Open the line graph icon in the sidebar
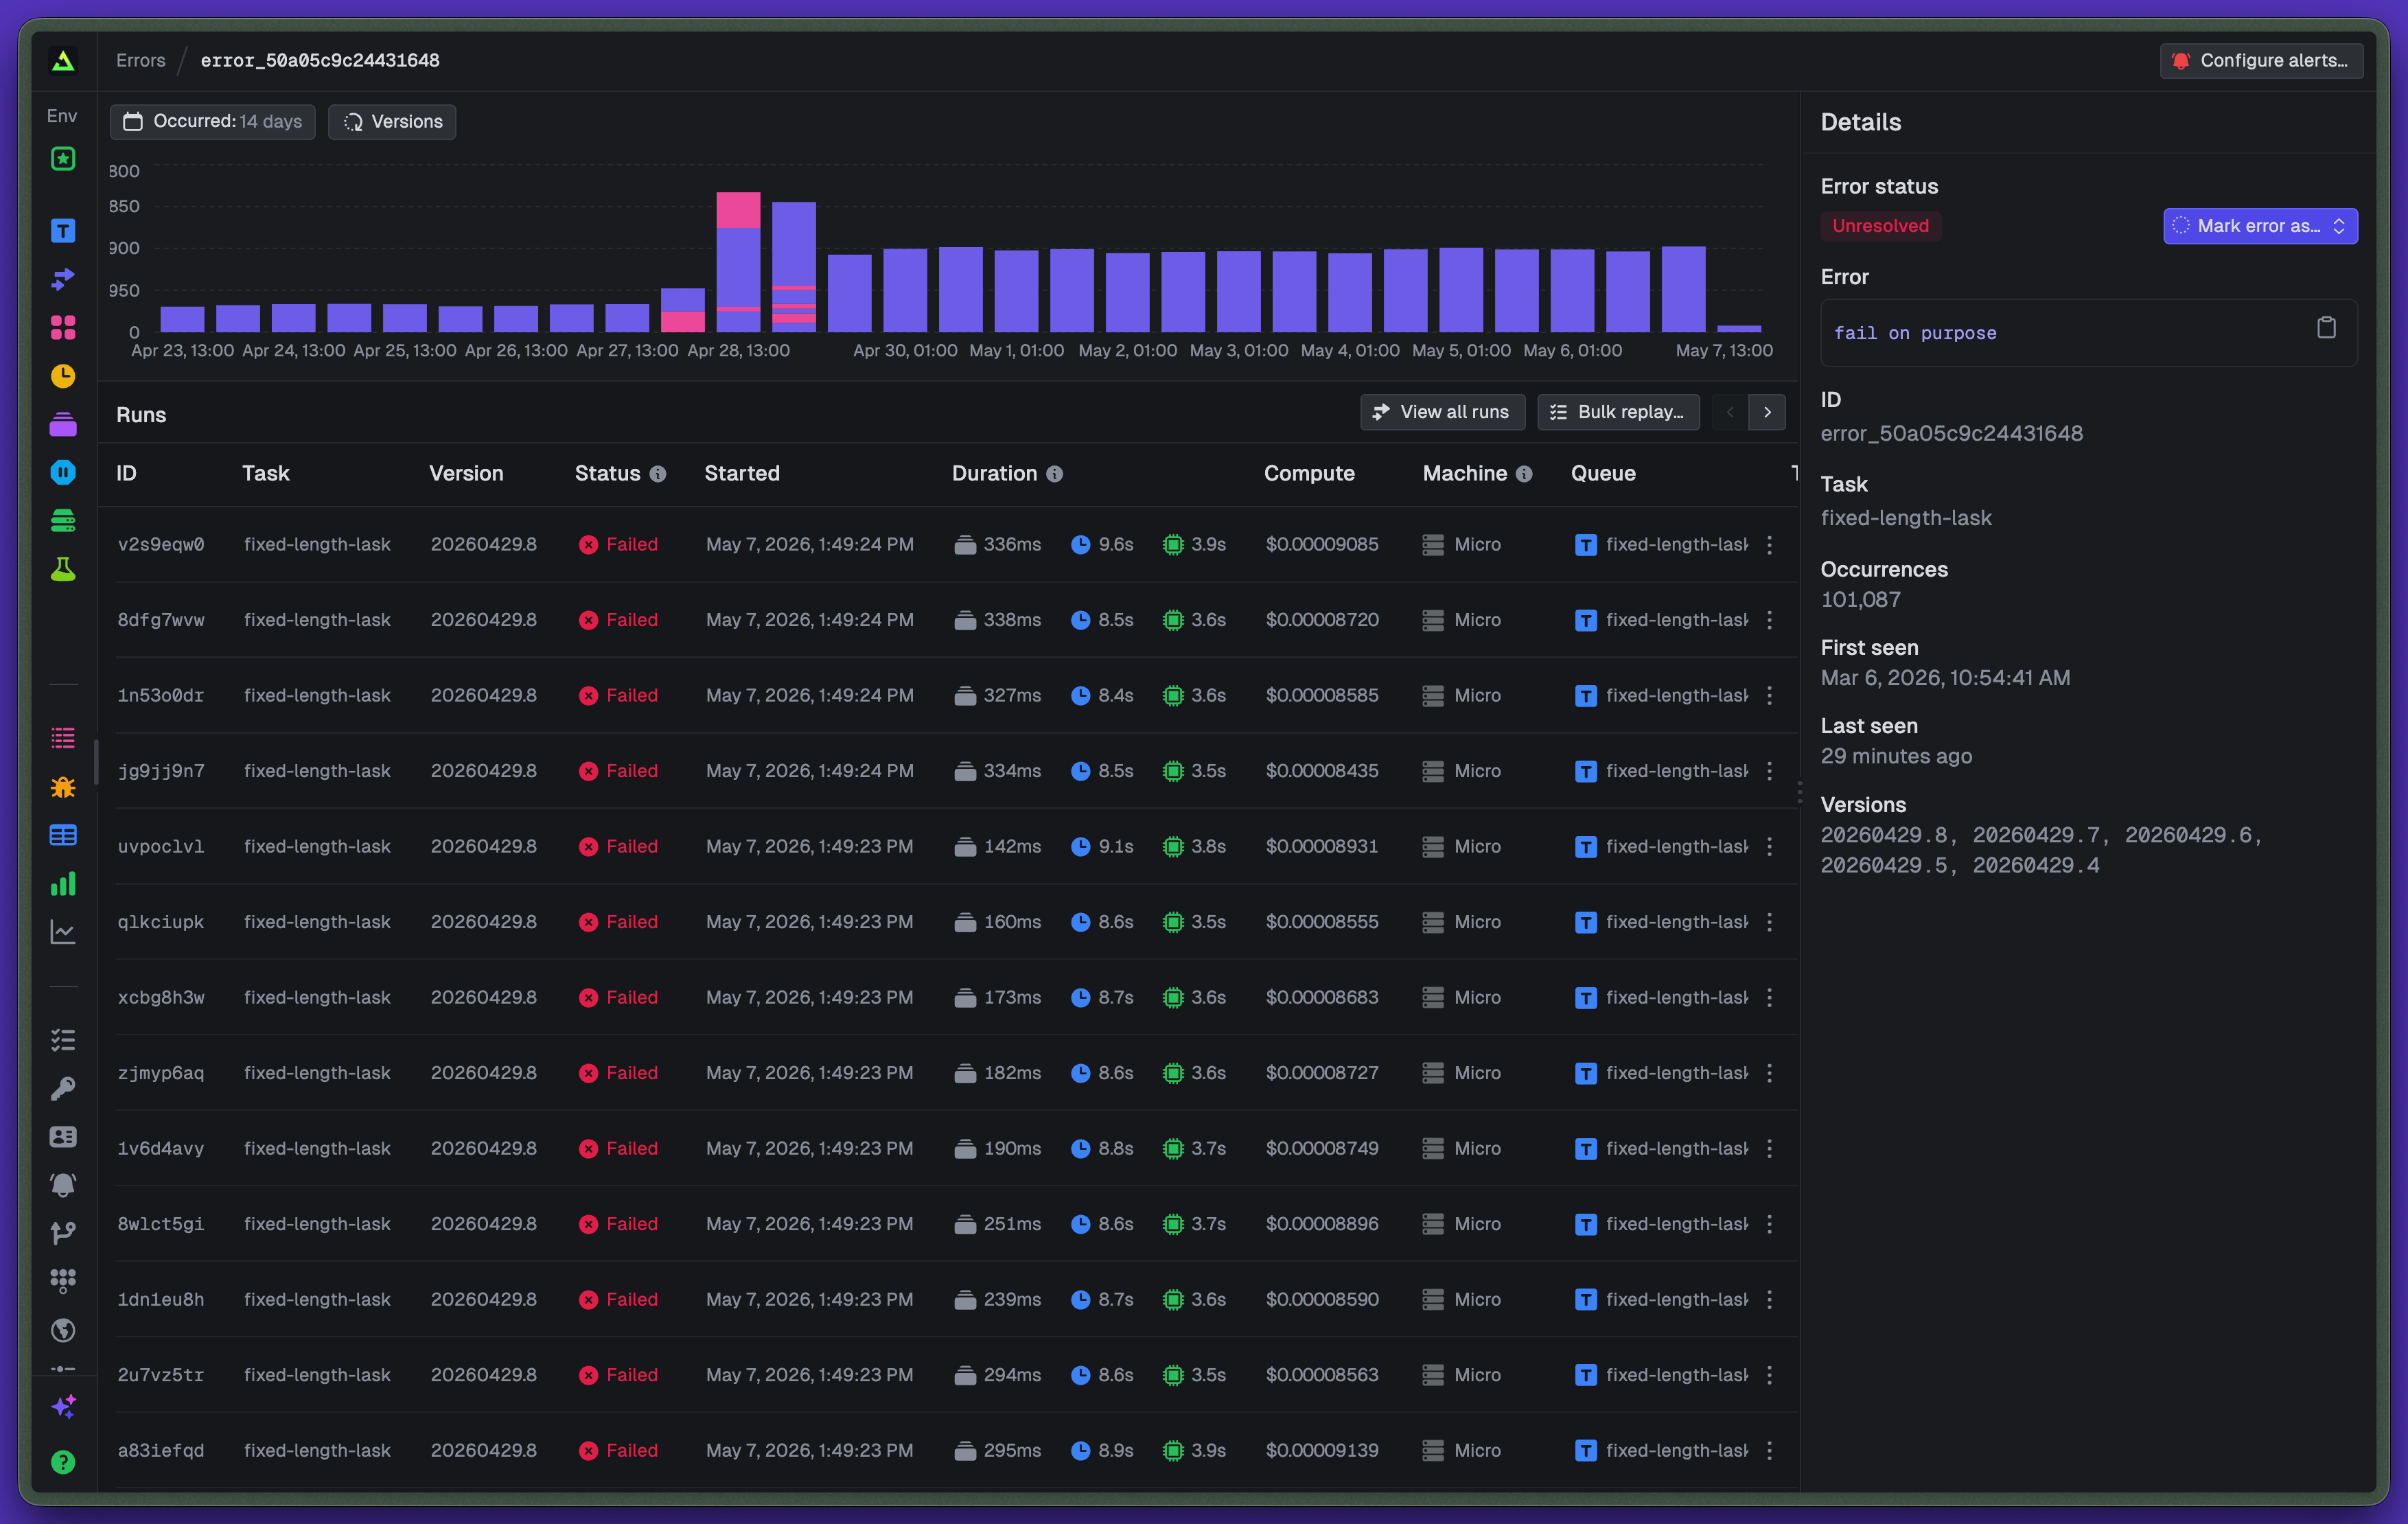This screenshot has height=1524, width=2408. tap(63, 932)
